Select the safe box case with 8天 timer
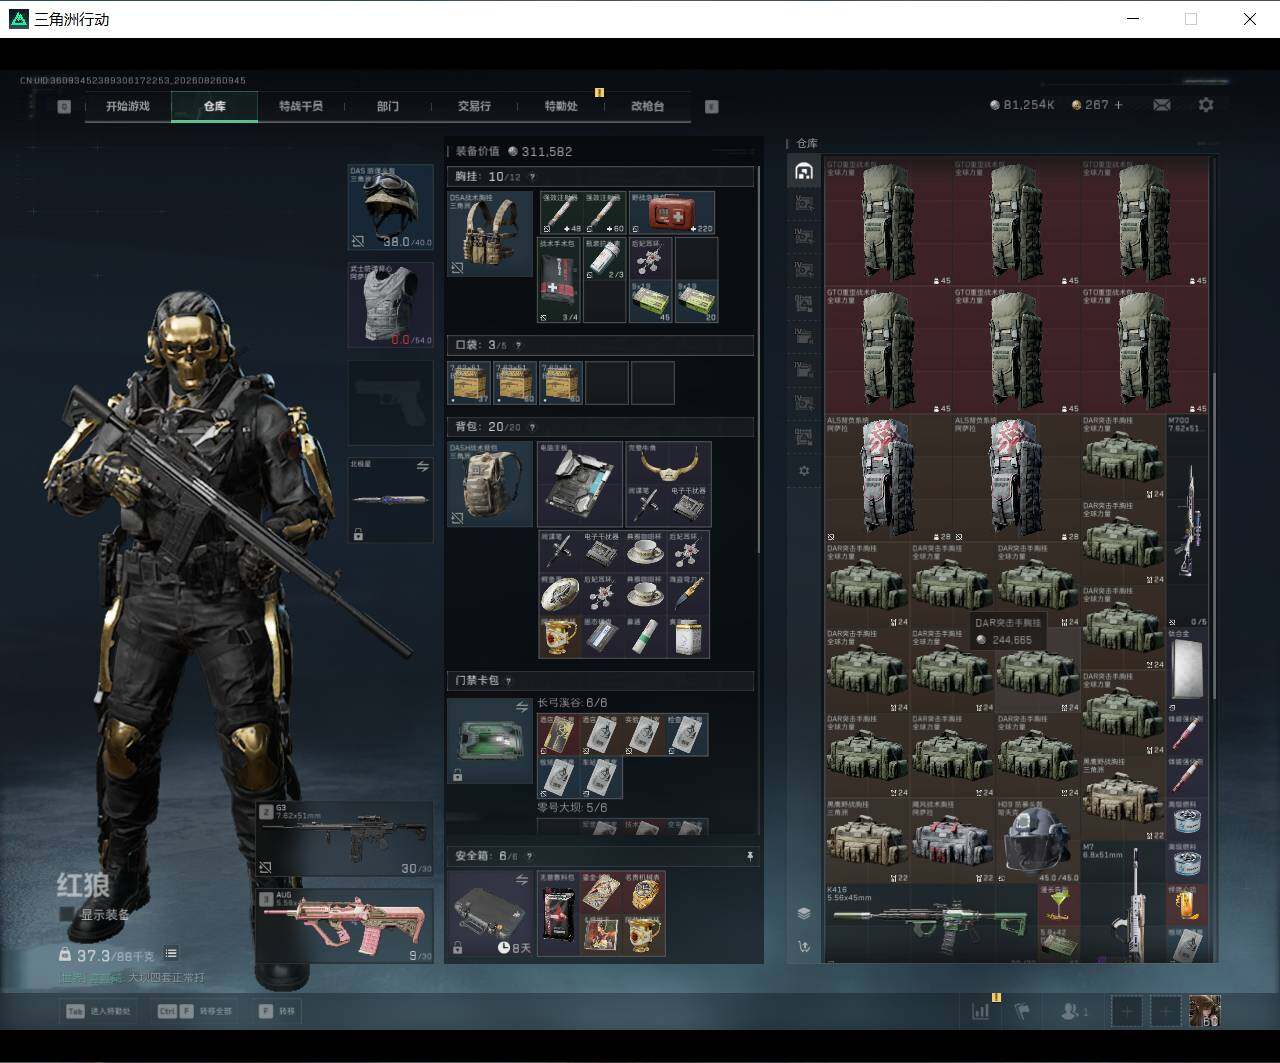 (x=490, y=913)
